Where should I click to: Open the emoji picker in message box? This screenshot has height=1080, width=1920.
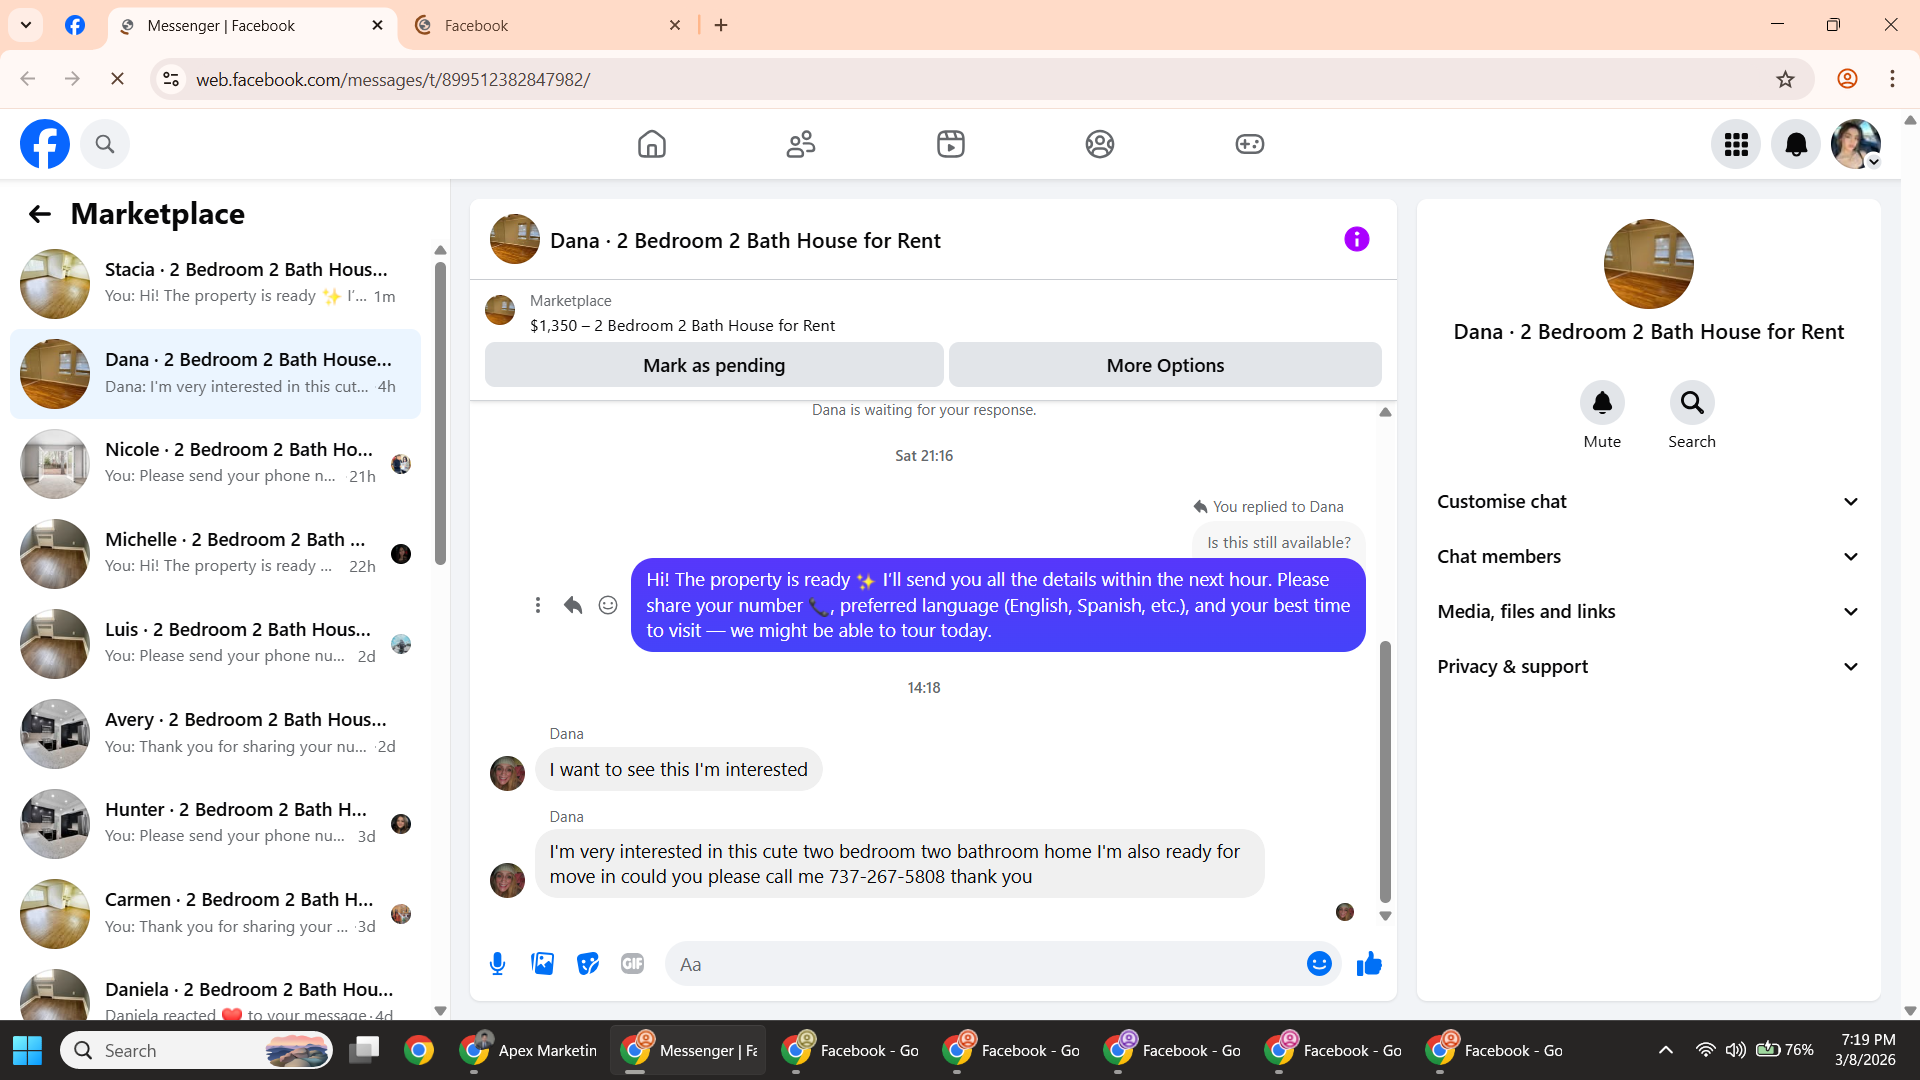[x=1319, y=964]
